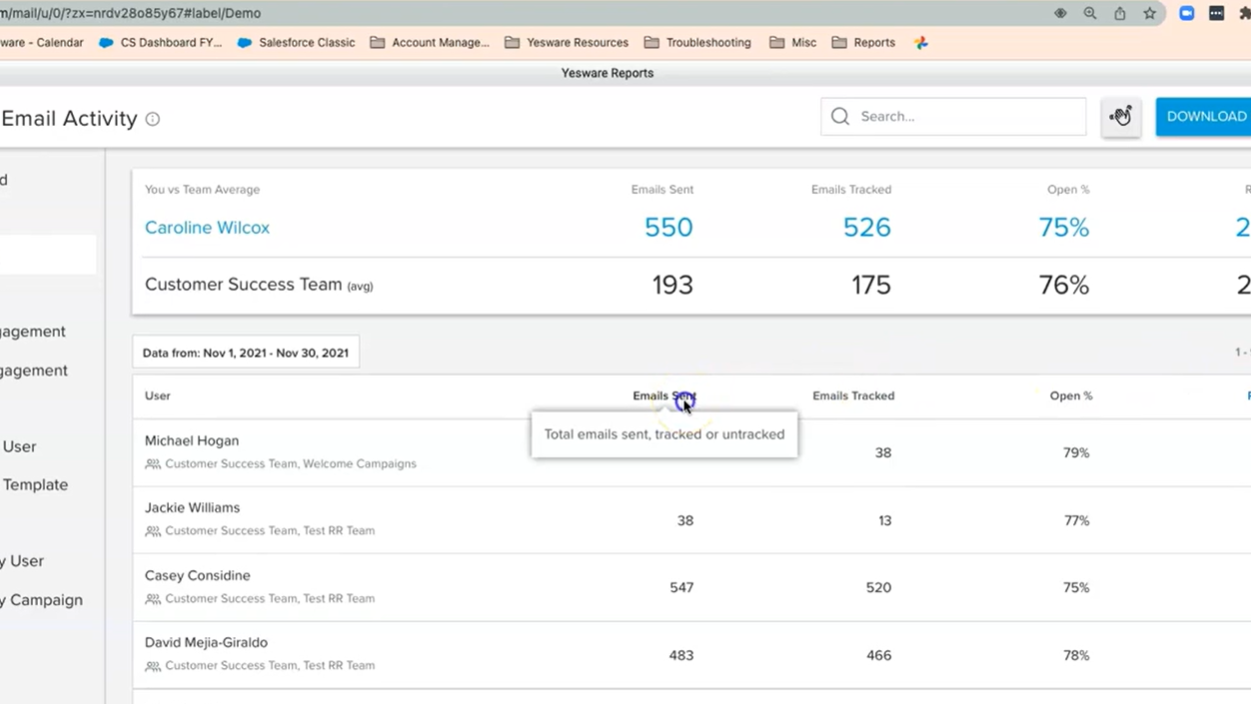
Task: Click the team icon button beside Search
Action: click(1121, 117)
